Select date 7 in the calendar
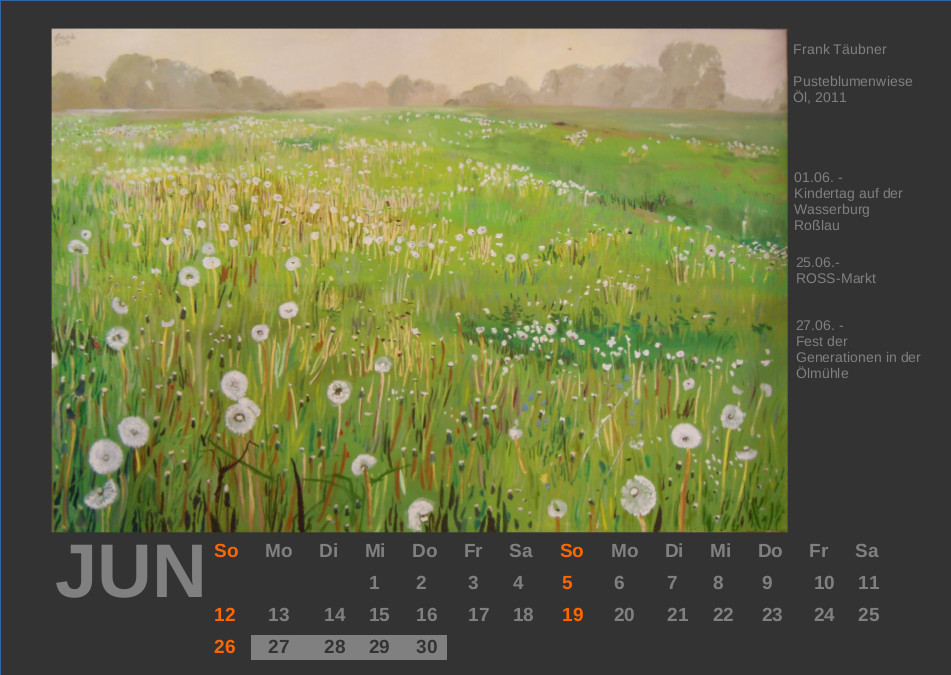Screen dimensions: 951x675 [672, 583]
